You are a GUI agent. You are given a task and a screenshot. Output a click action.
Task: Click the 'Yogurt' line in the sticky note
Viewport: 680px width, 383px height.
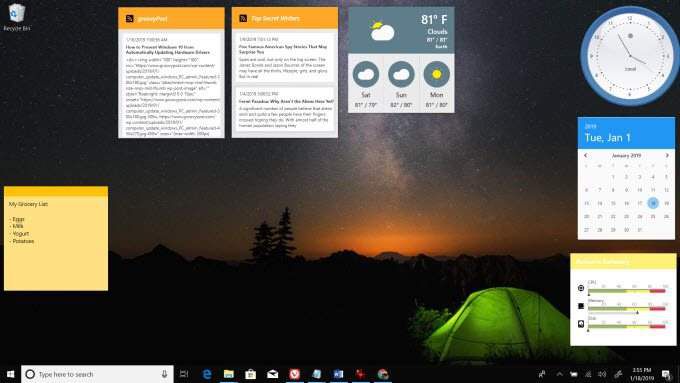[20, 233]
